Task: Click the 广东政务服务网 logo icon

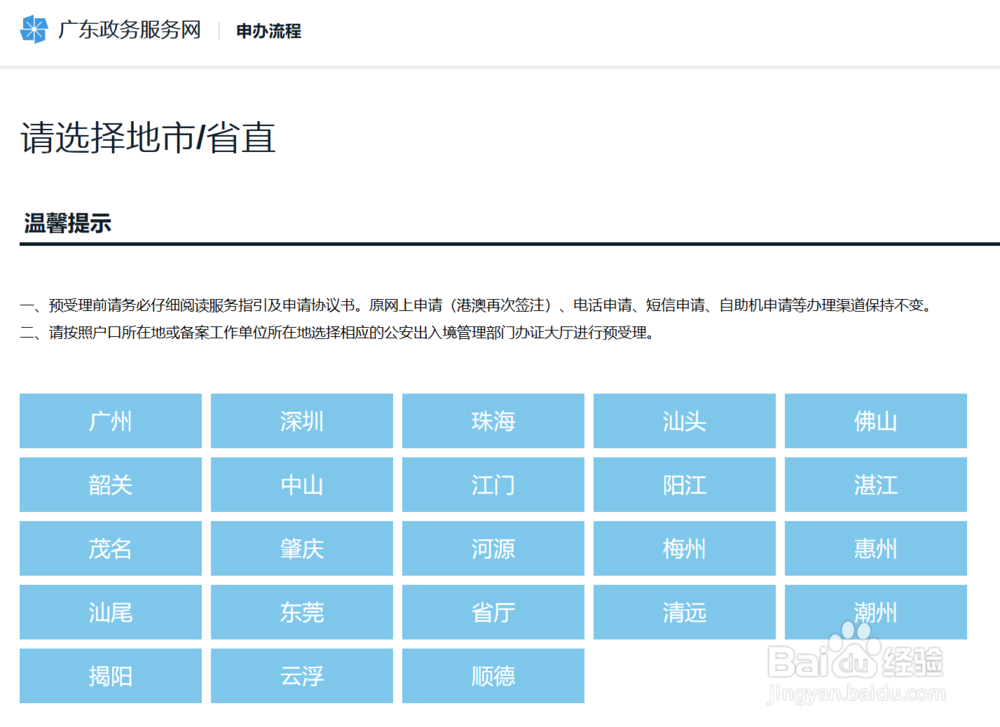Action: pos(35,31)
